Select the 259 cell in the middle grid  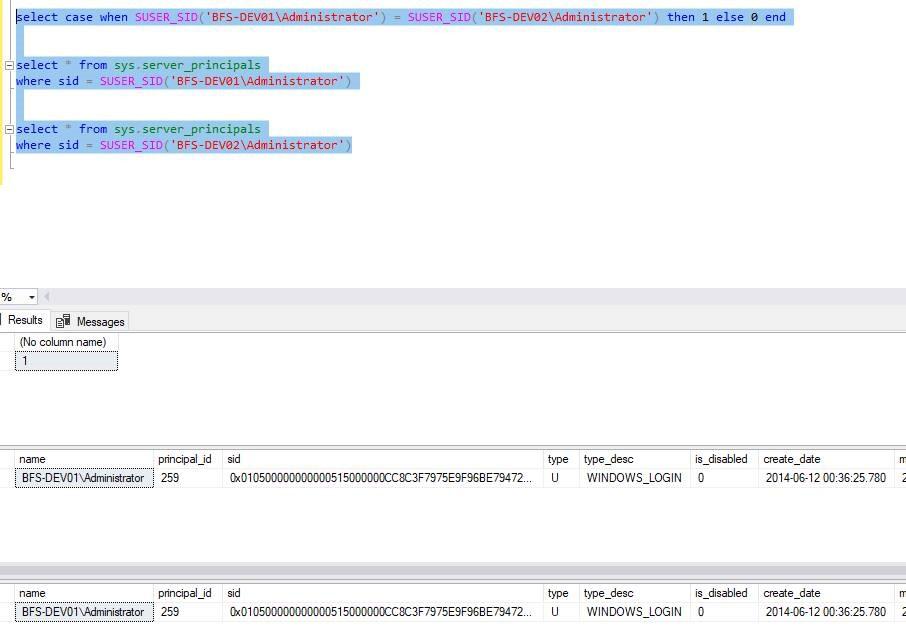pyautogui.click(x=188, y=478)
